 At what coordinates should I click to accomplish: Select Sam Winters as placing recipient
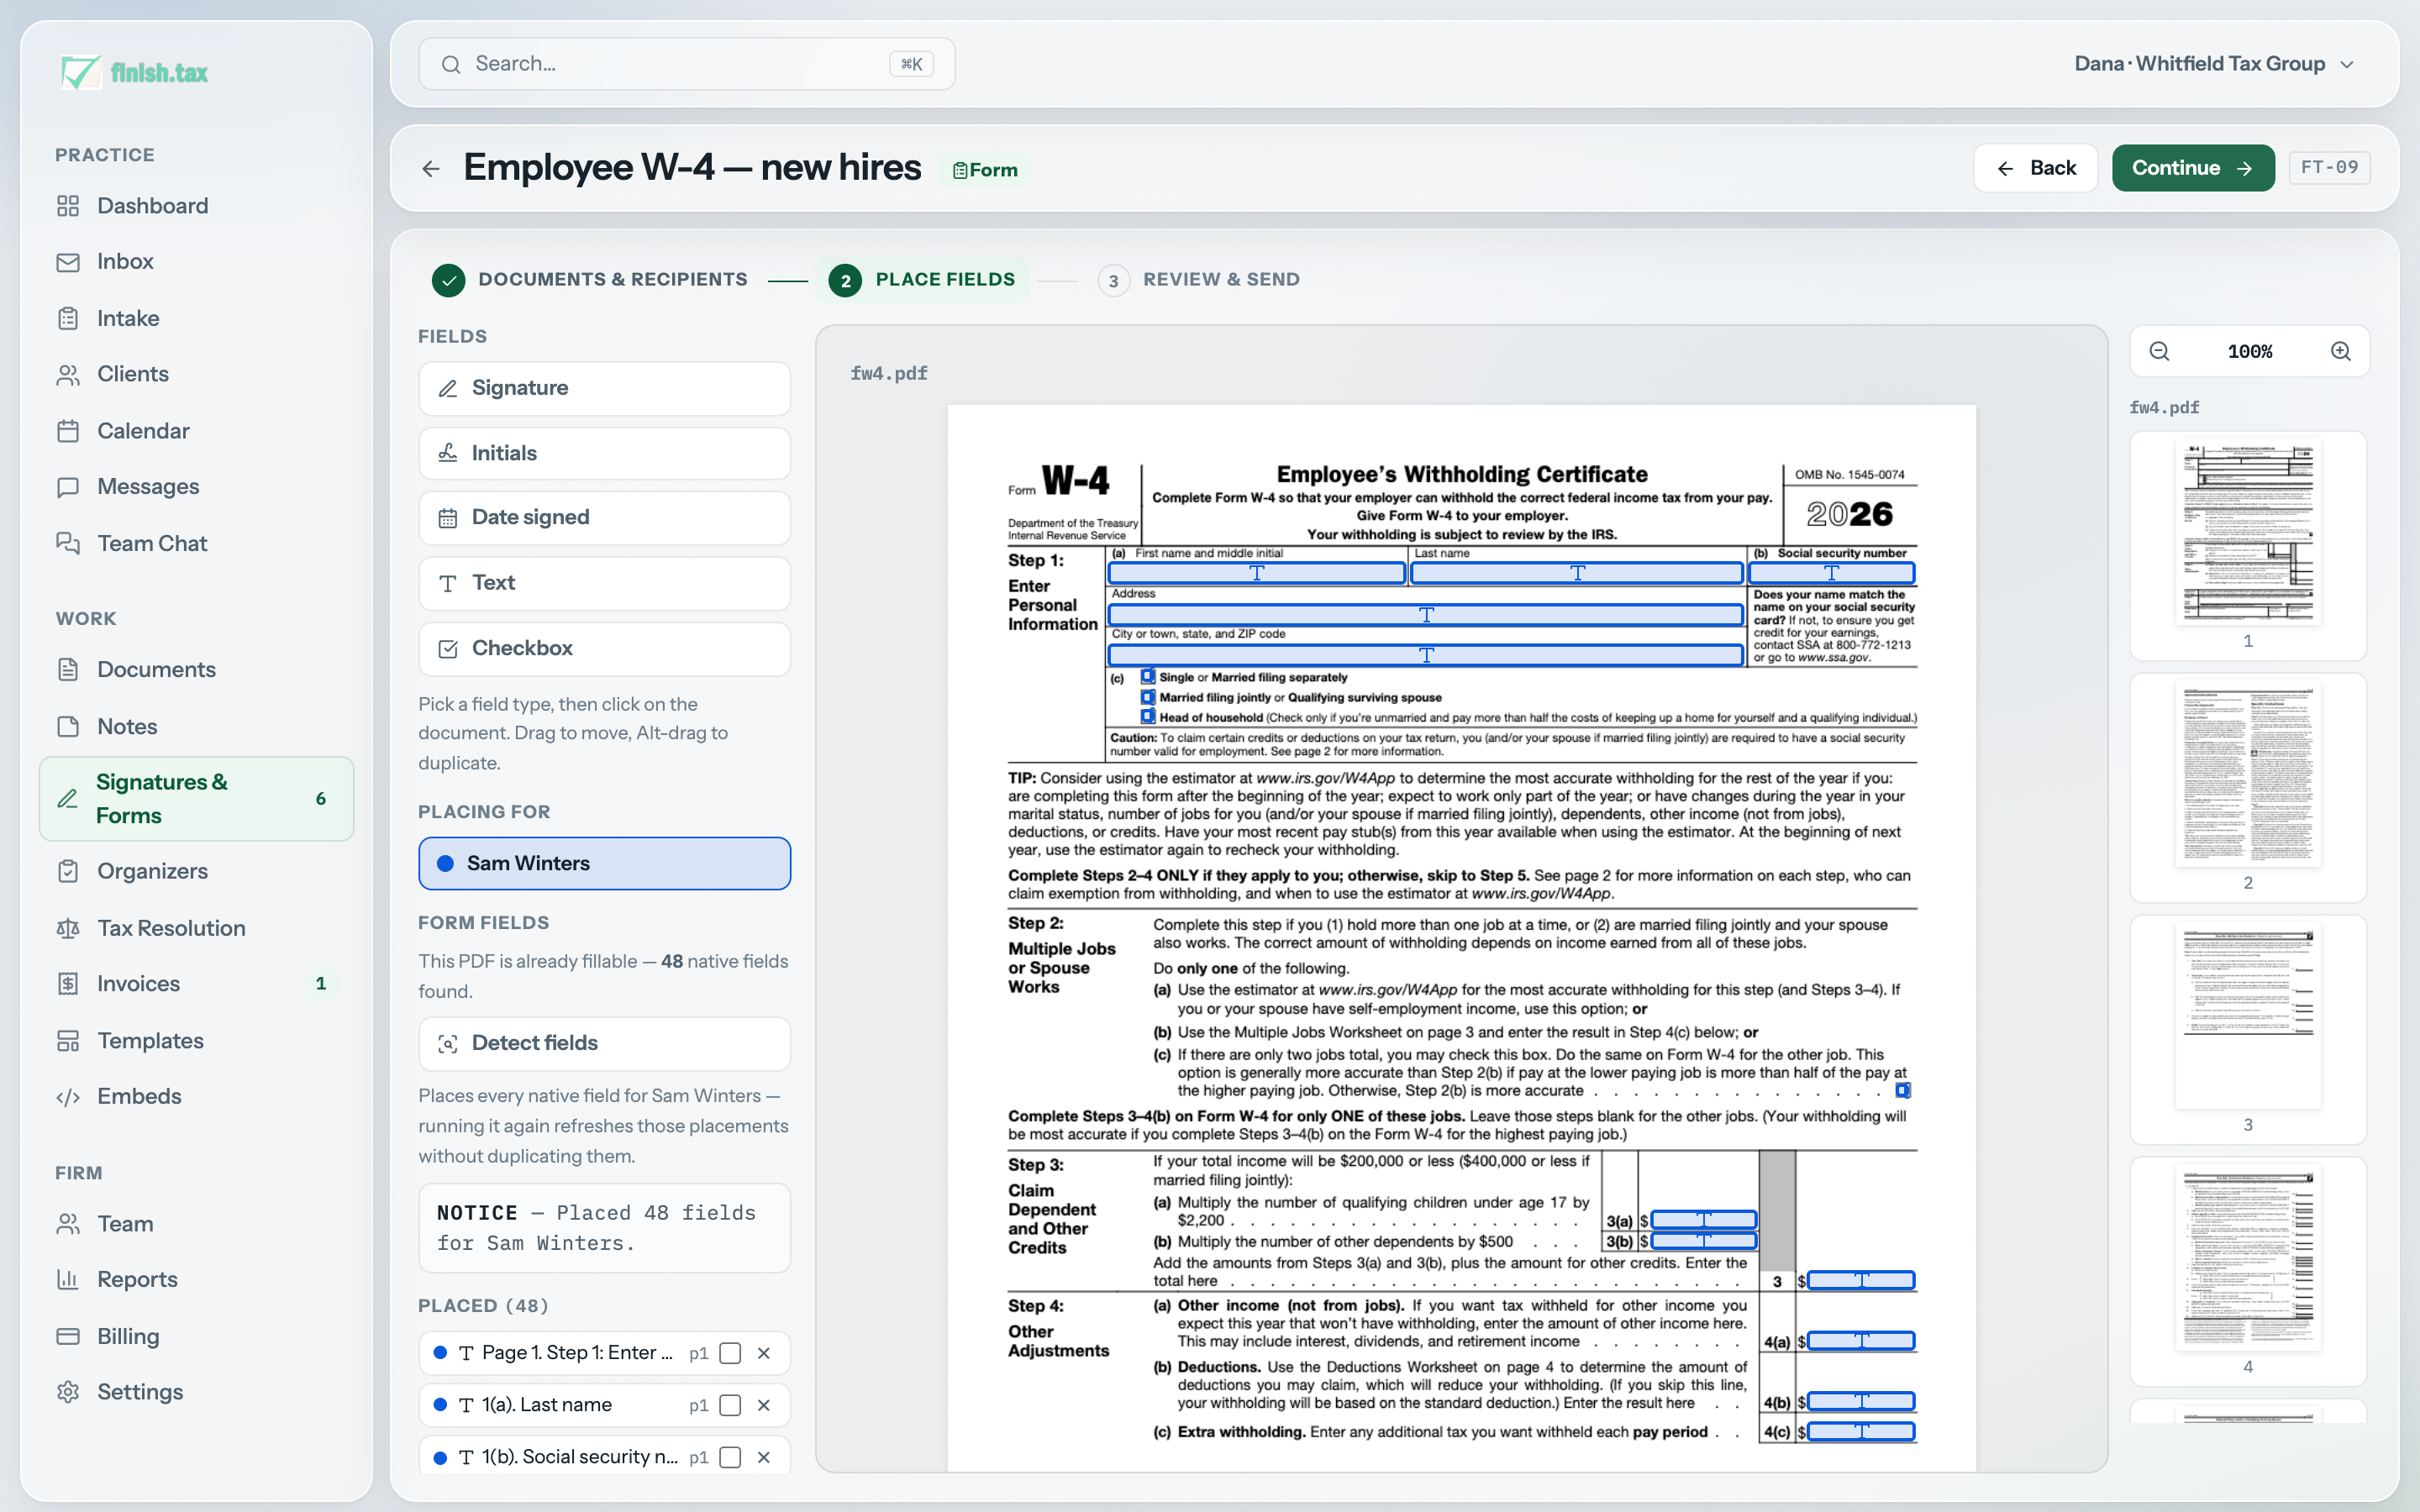click(604, 863)
